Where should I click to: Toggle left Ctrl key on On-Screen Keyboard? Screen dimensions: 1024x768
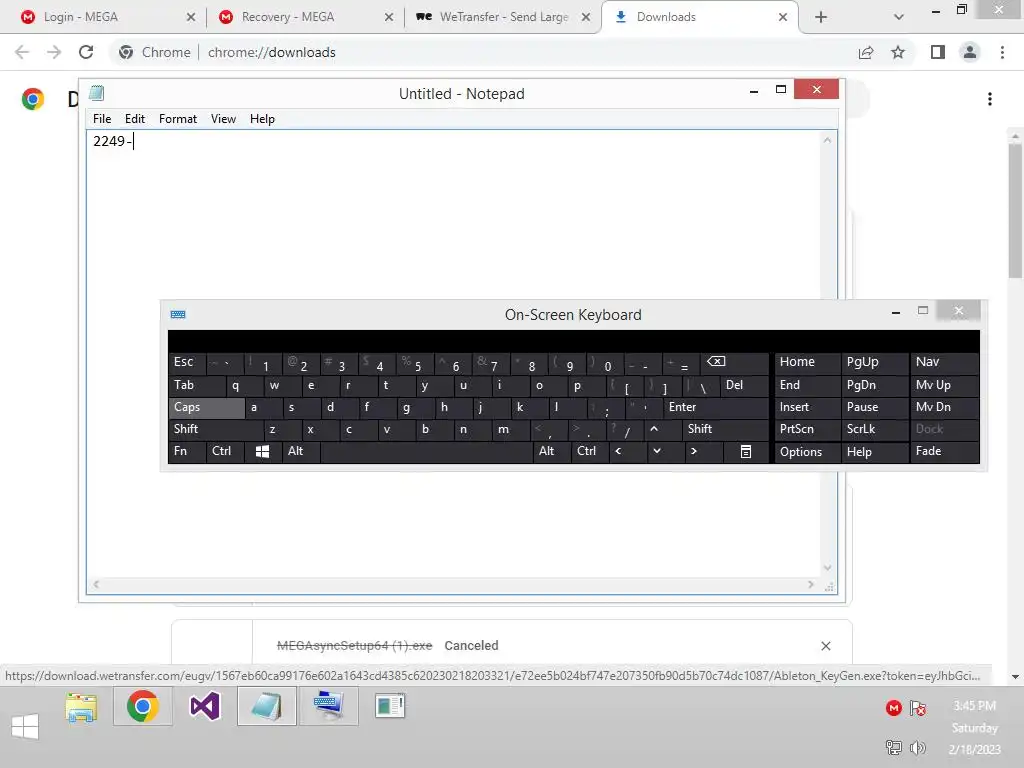(225, 451)
